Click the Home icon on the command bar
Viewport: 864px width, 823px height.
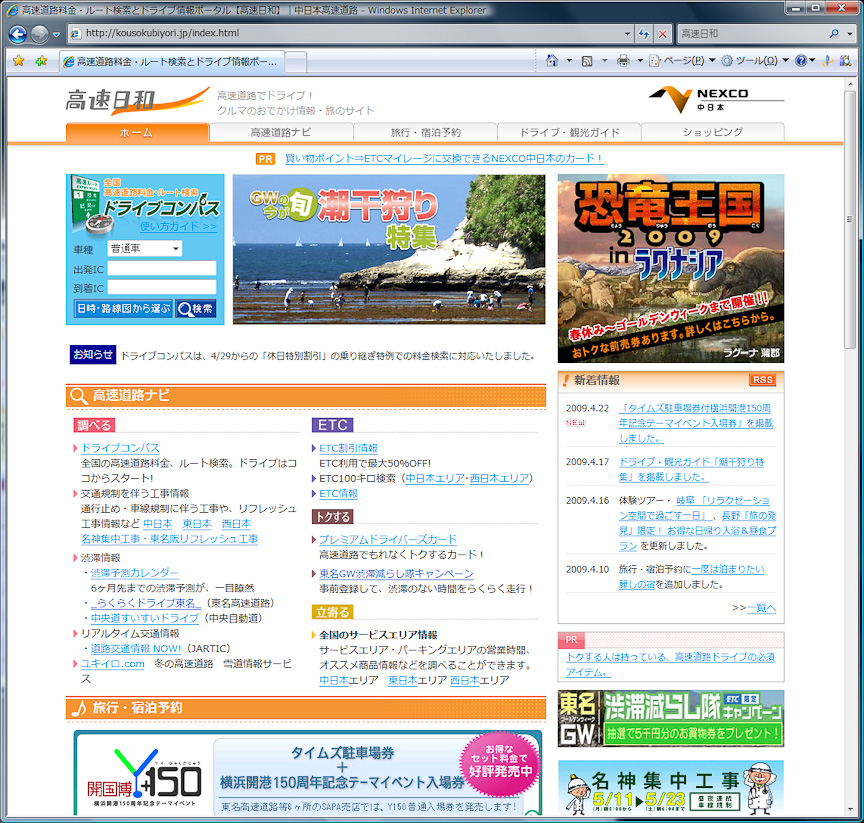click(553, 61)
